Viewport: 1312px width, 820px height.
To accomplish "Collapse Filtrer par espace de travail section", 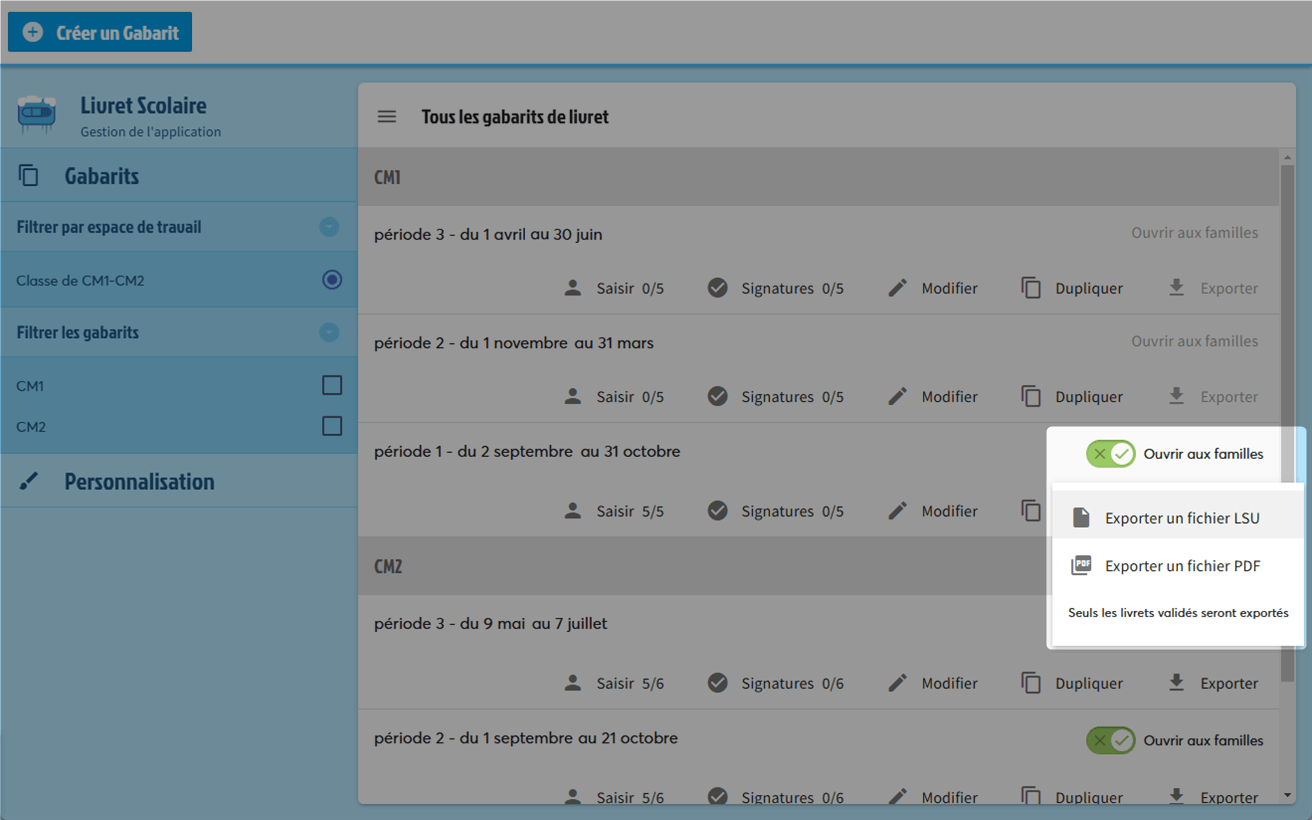I will (x=329, y=227).
